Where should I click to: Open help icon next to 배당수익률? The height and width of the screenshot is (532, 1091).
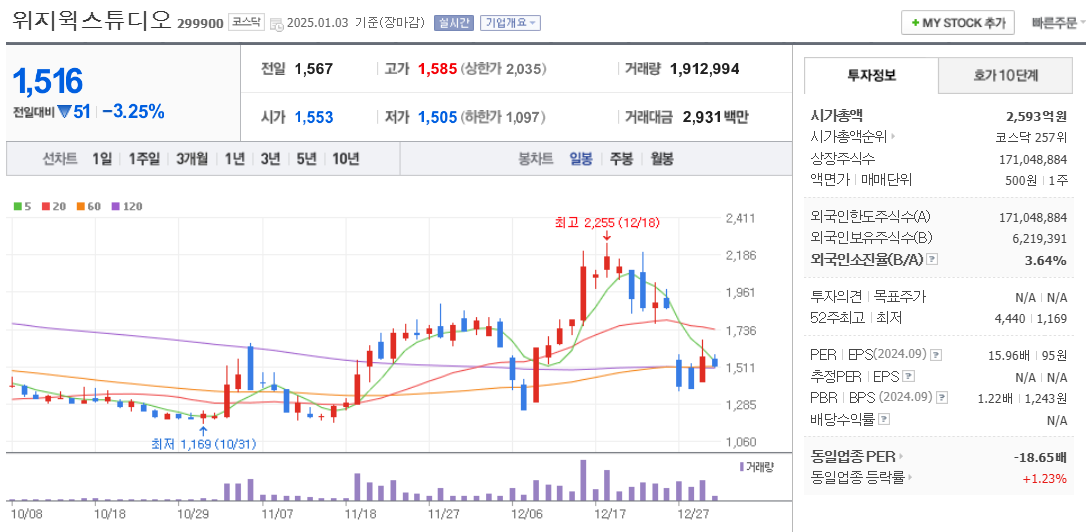884,419
